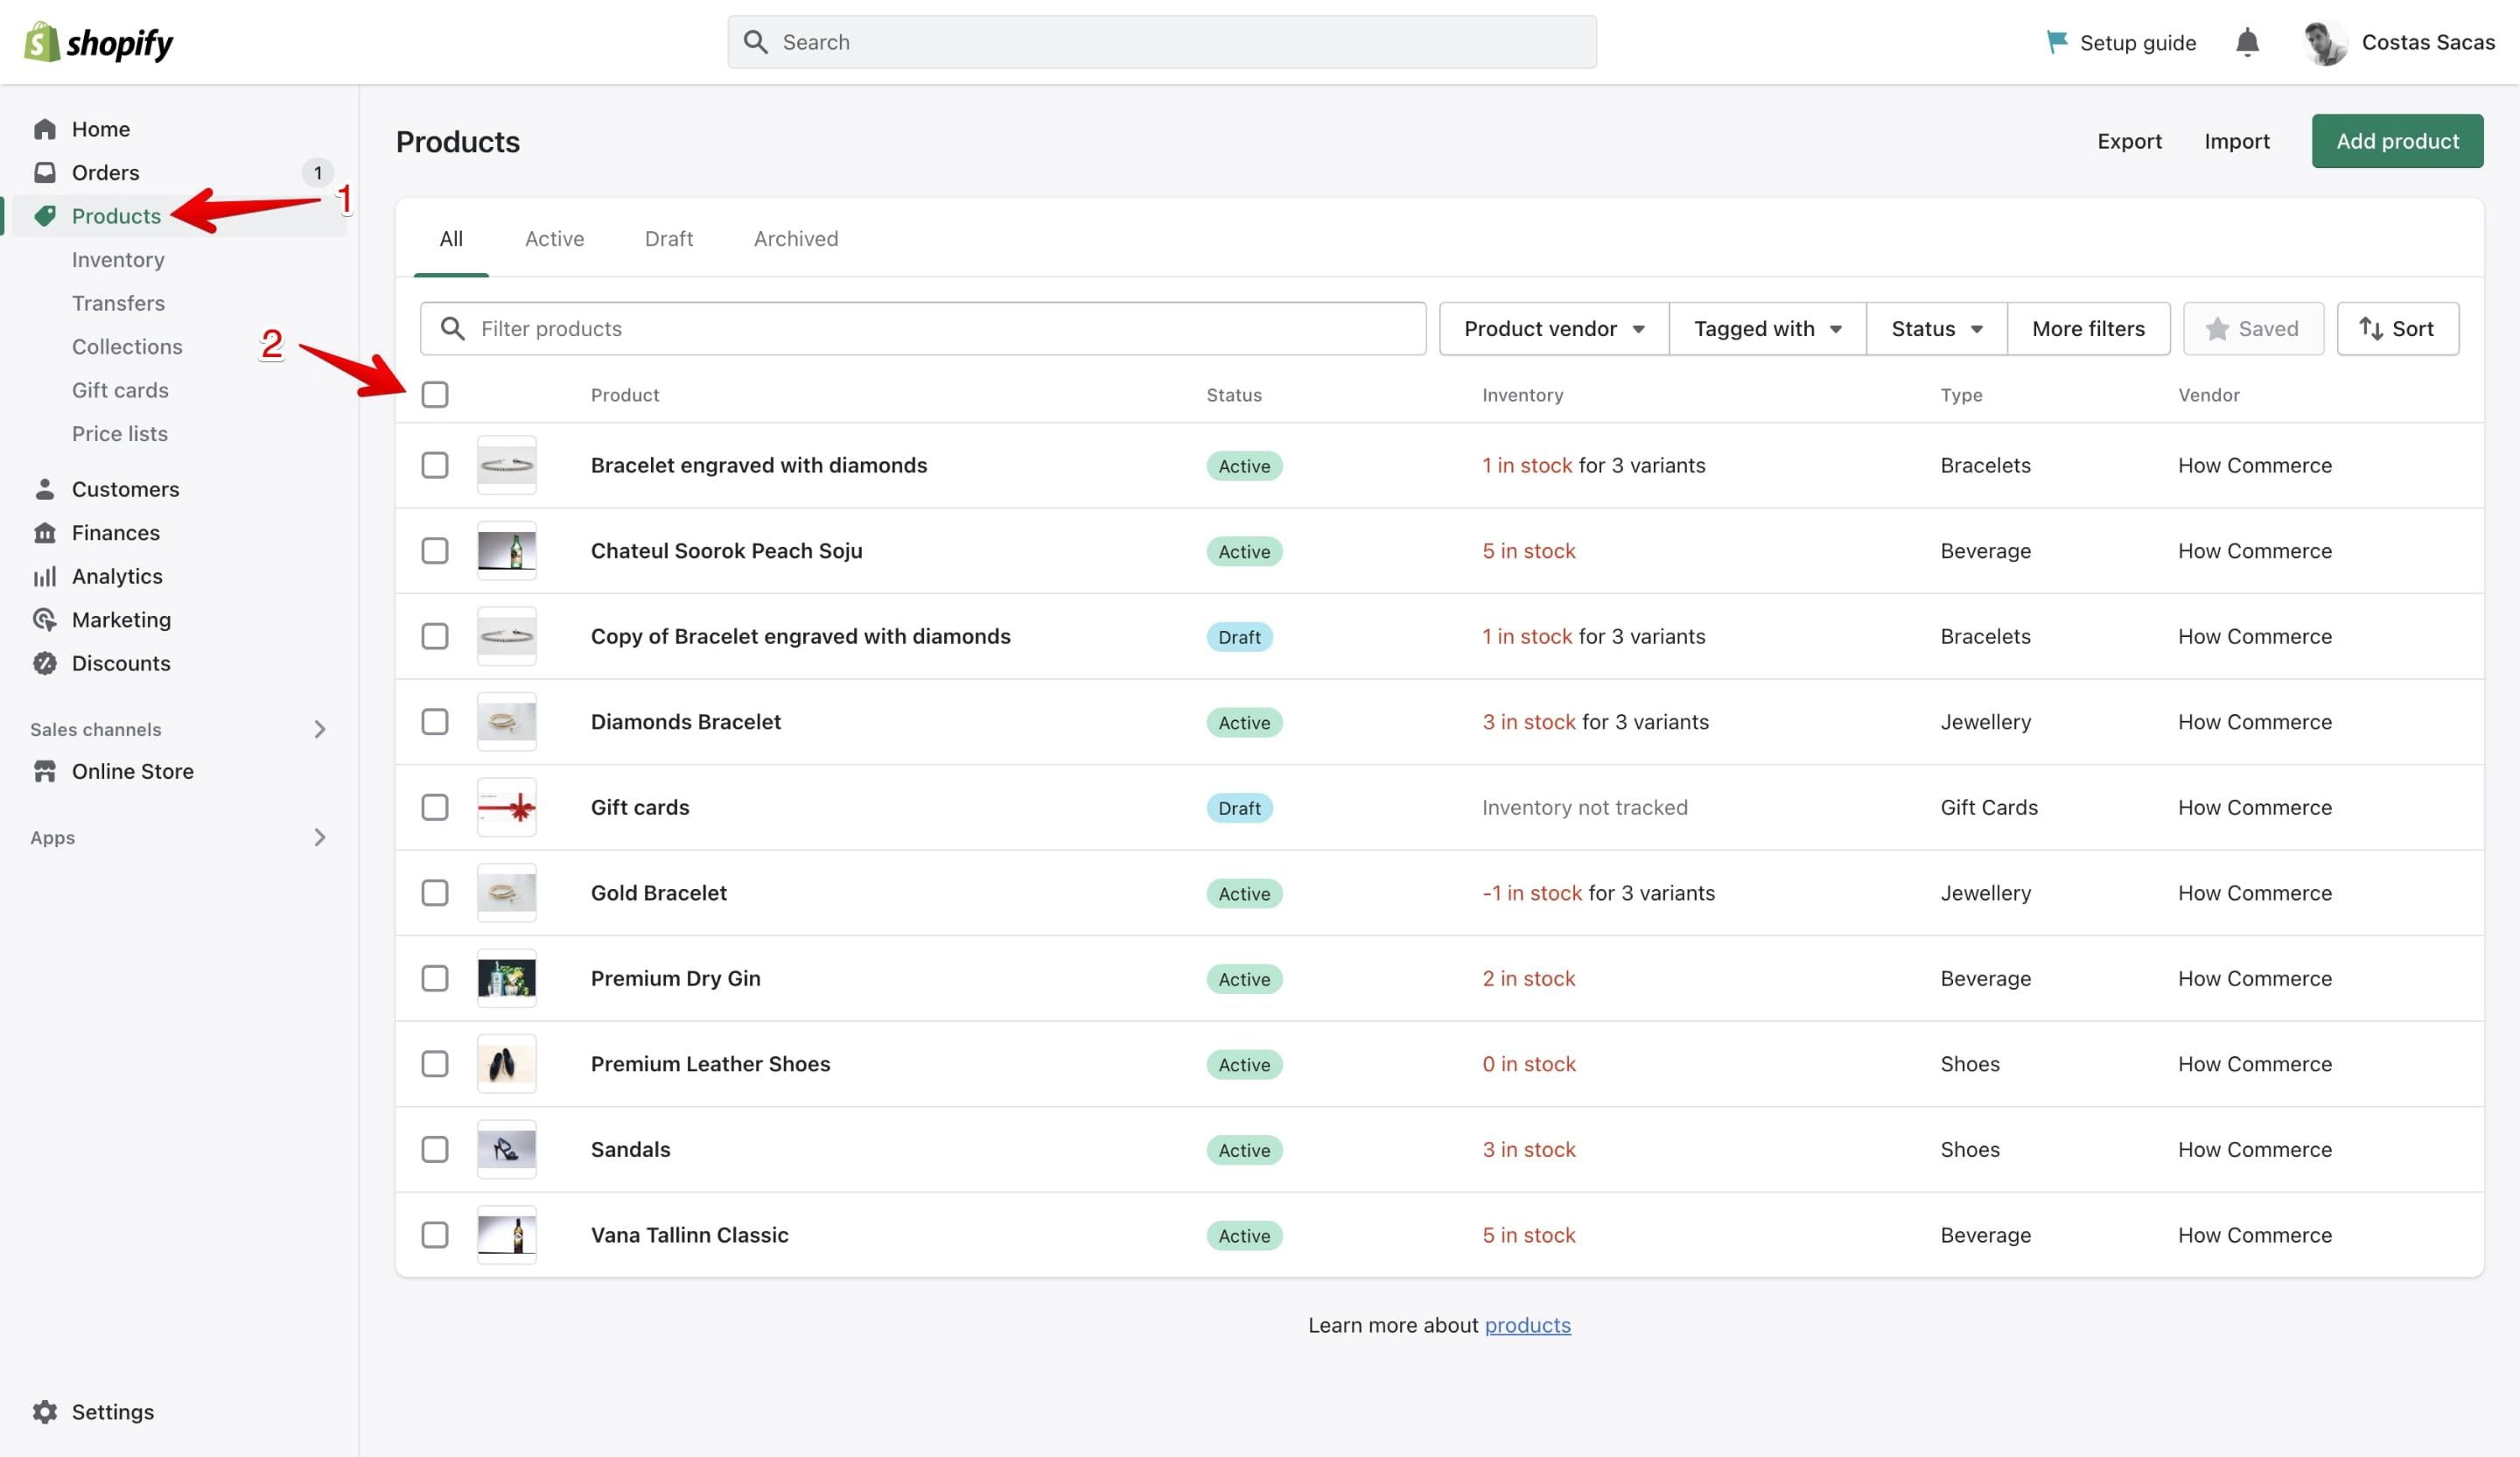Click the sort arrows icon
This screenshot has width=2520, height=1457.
[2370, 328]
